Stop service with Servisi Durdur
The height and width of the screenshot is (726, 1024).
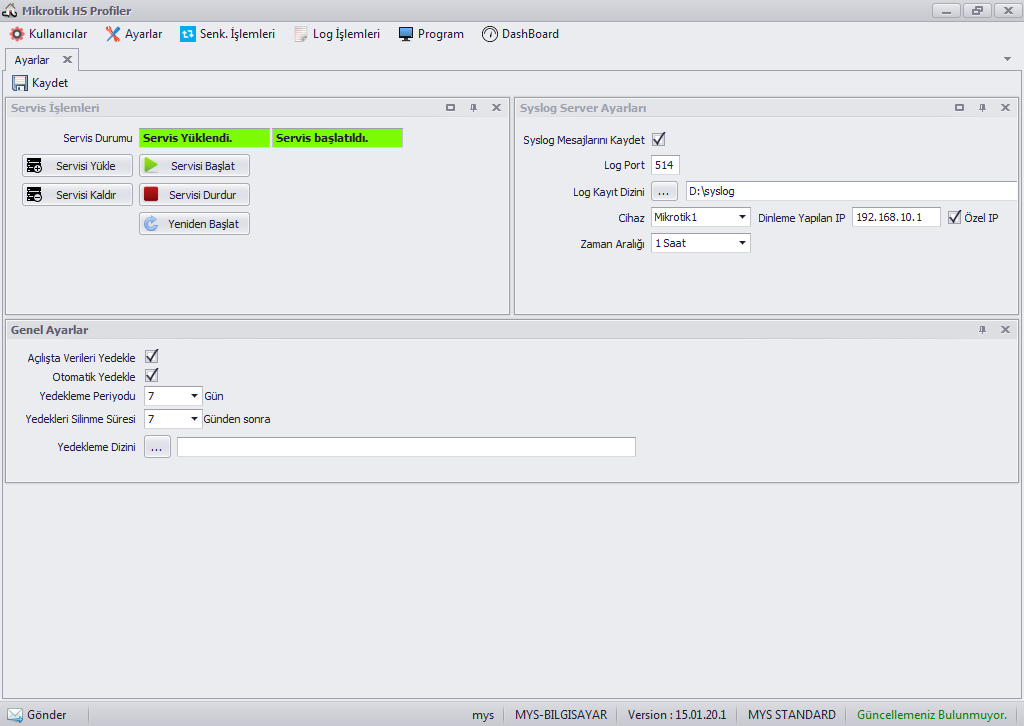tap(194, 195)
